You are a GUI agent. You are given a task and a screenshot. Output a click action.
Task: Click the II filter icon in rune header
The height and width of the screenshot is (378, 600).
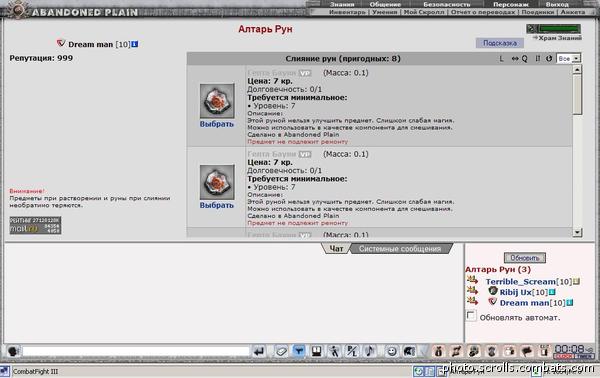(538, 59)
